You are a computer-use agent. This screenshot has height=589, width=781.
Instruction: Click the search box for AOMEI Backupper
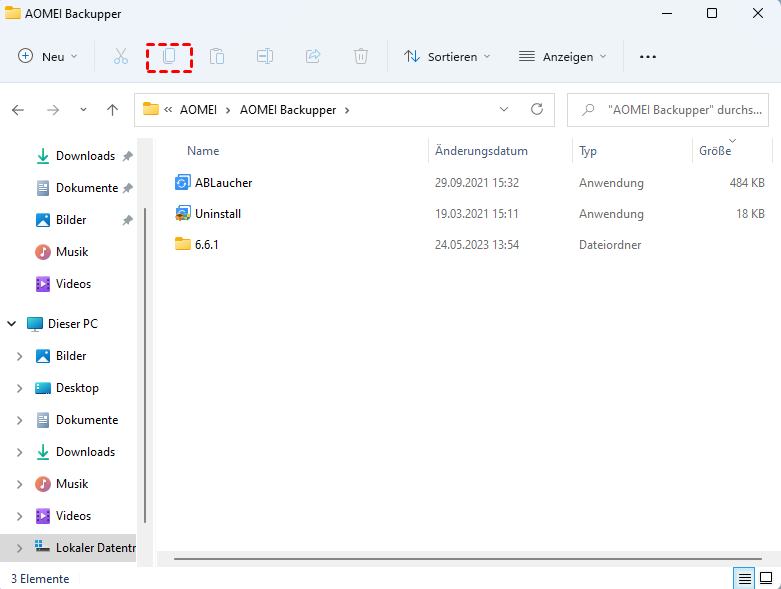point(668,110)
